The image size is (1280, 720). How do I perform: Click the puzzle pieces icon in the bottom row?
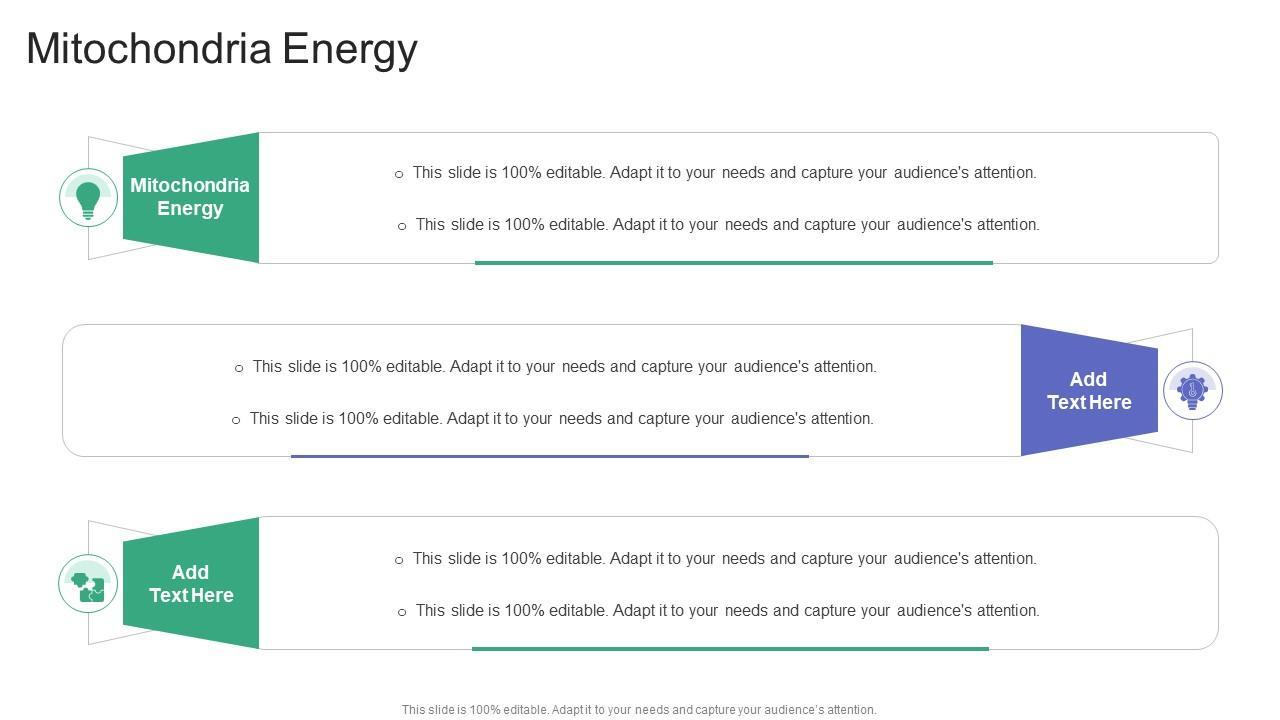tap(88, 584)
